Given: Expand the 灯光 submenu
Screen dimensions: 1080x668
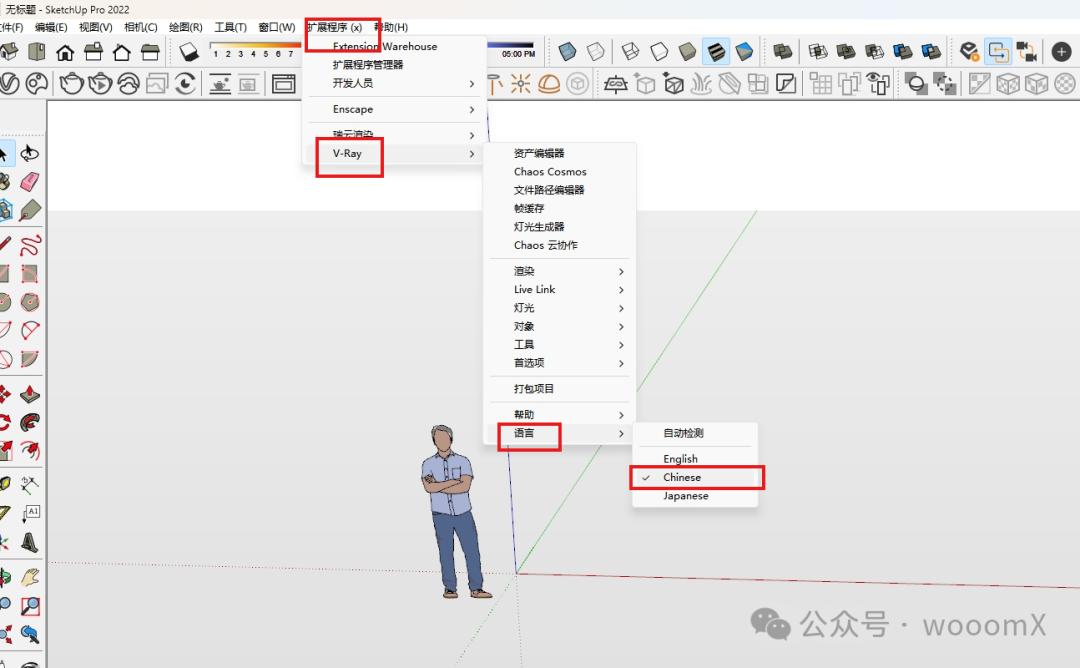Looking at the screenshot, I should click(560, 308).
